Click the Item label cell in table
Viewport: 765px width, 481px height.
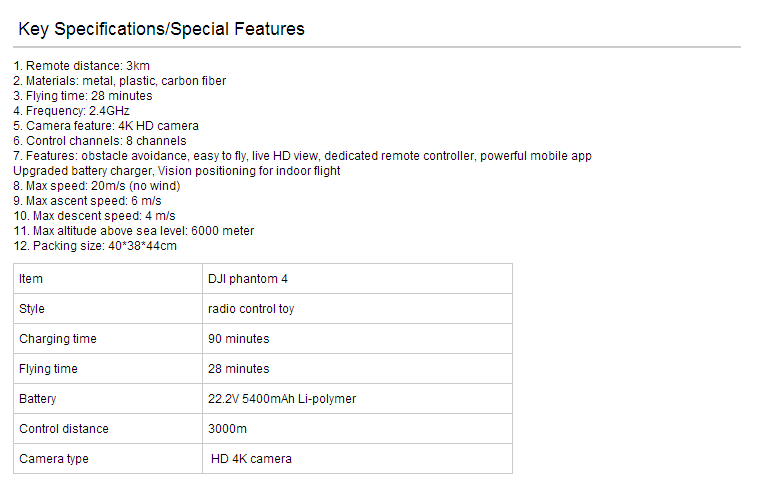[x=108, y=279]
